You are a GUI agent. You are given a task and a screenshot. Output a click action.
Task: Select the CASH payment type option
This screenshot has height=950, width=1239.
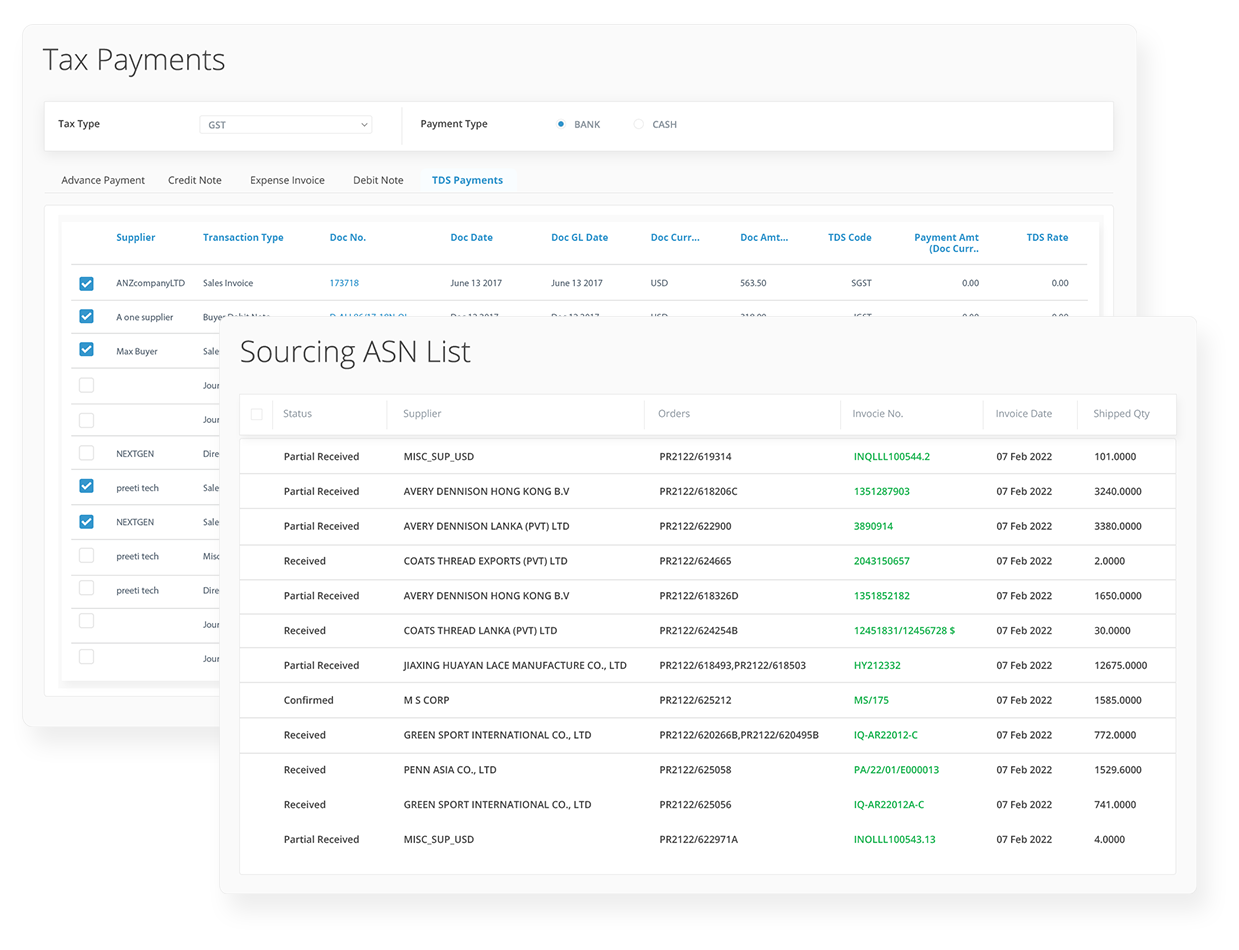click(638, 124)
